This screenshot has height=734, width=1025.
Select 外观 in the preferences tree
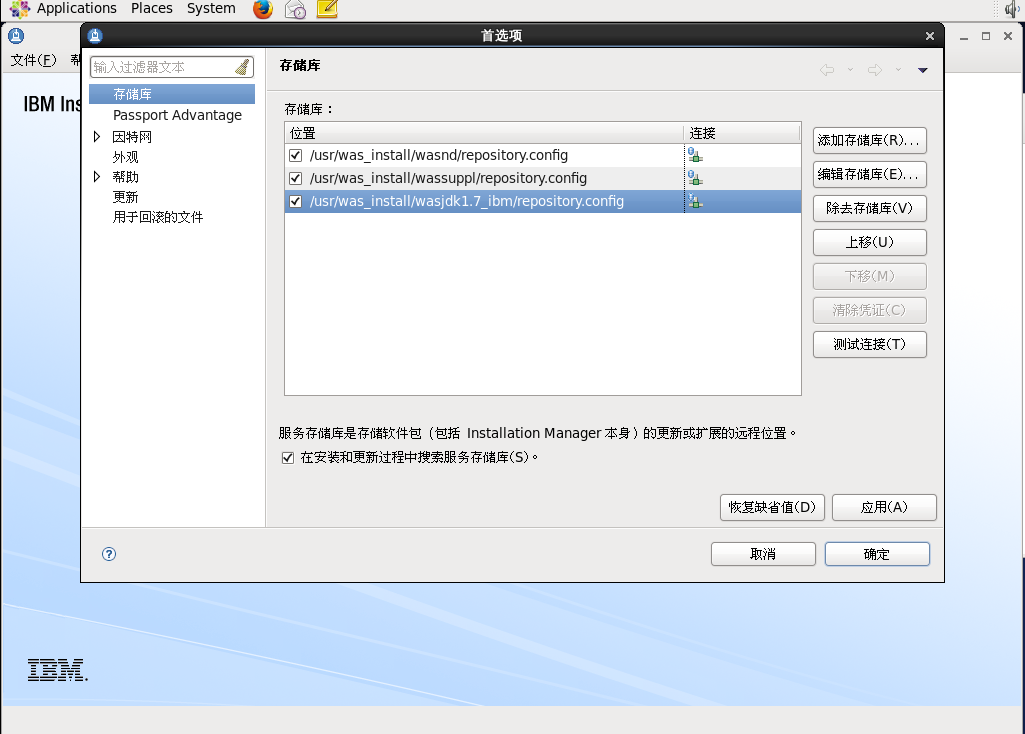(126, 157)
